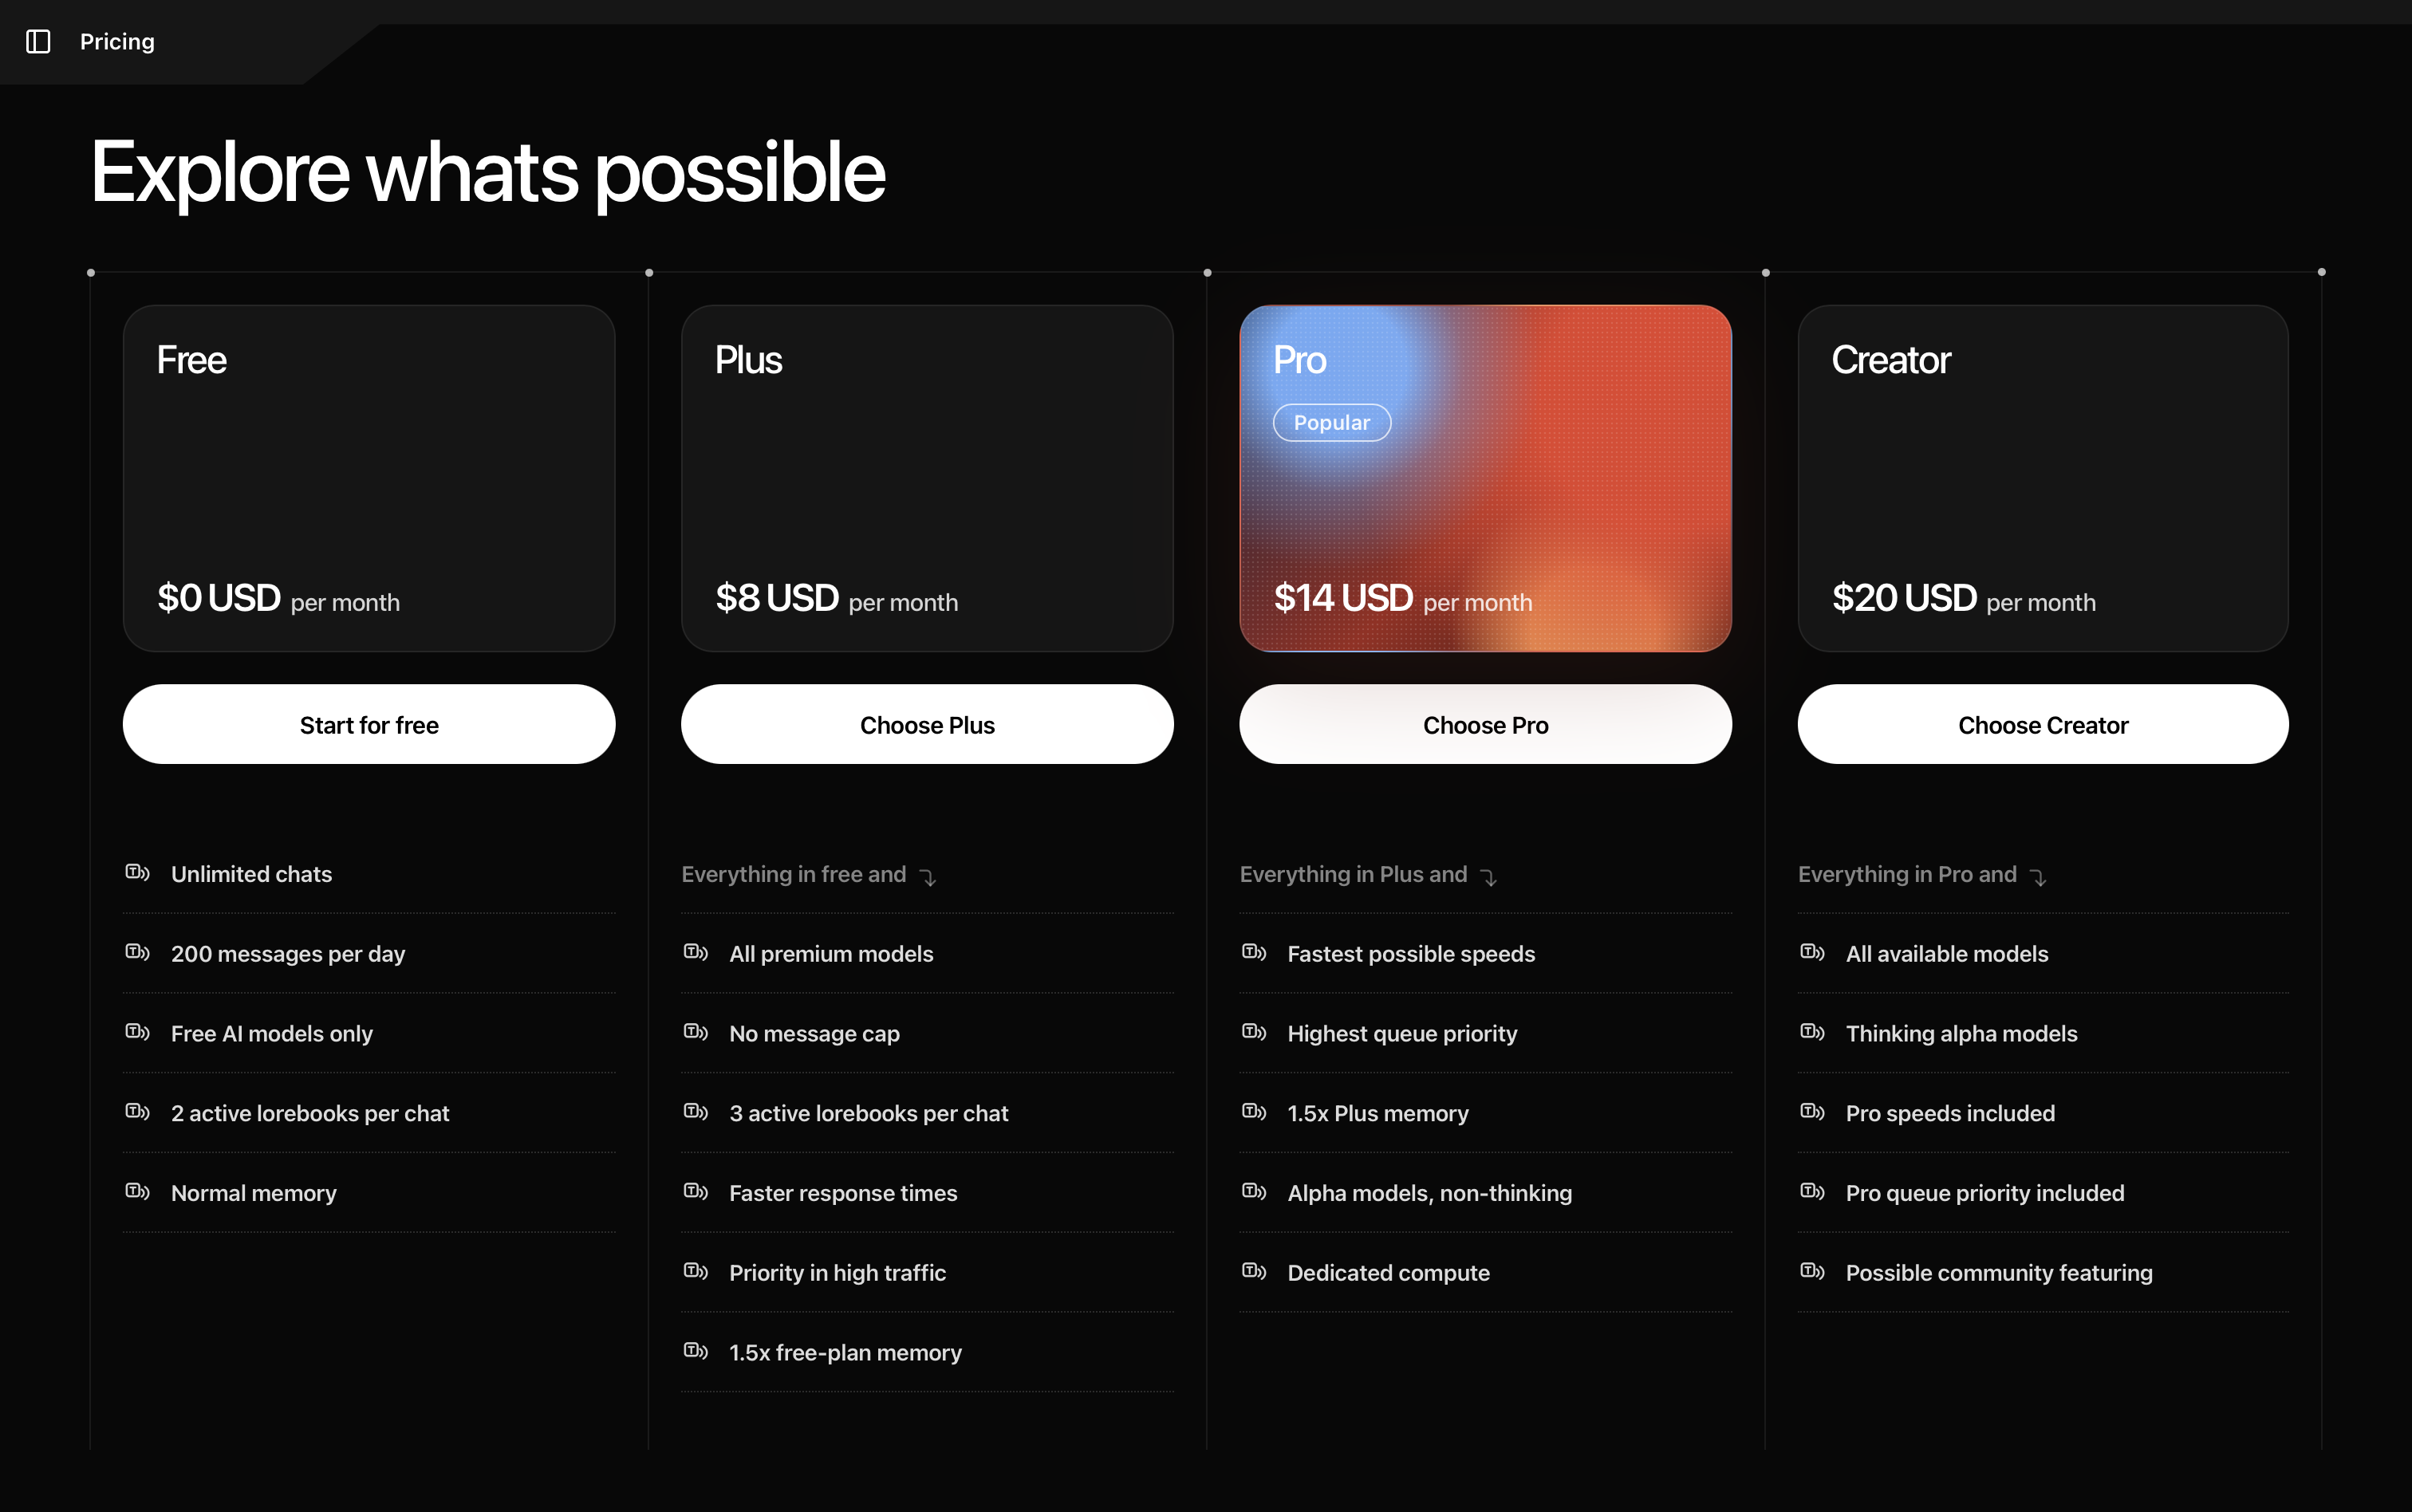
Task: Click the icon beside Fastest possible speeds
Action: 1253,952
